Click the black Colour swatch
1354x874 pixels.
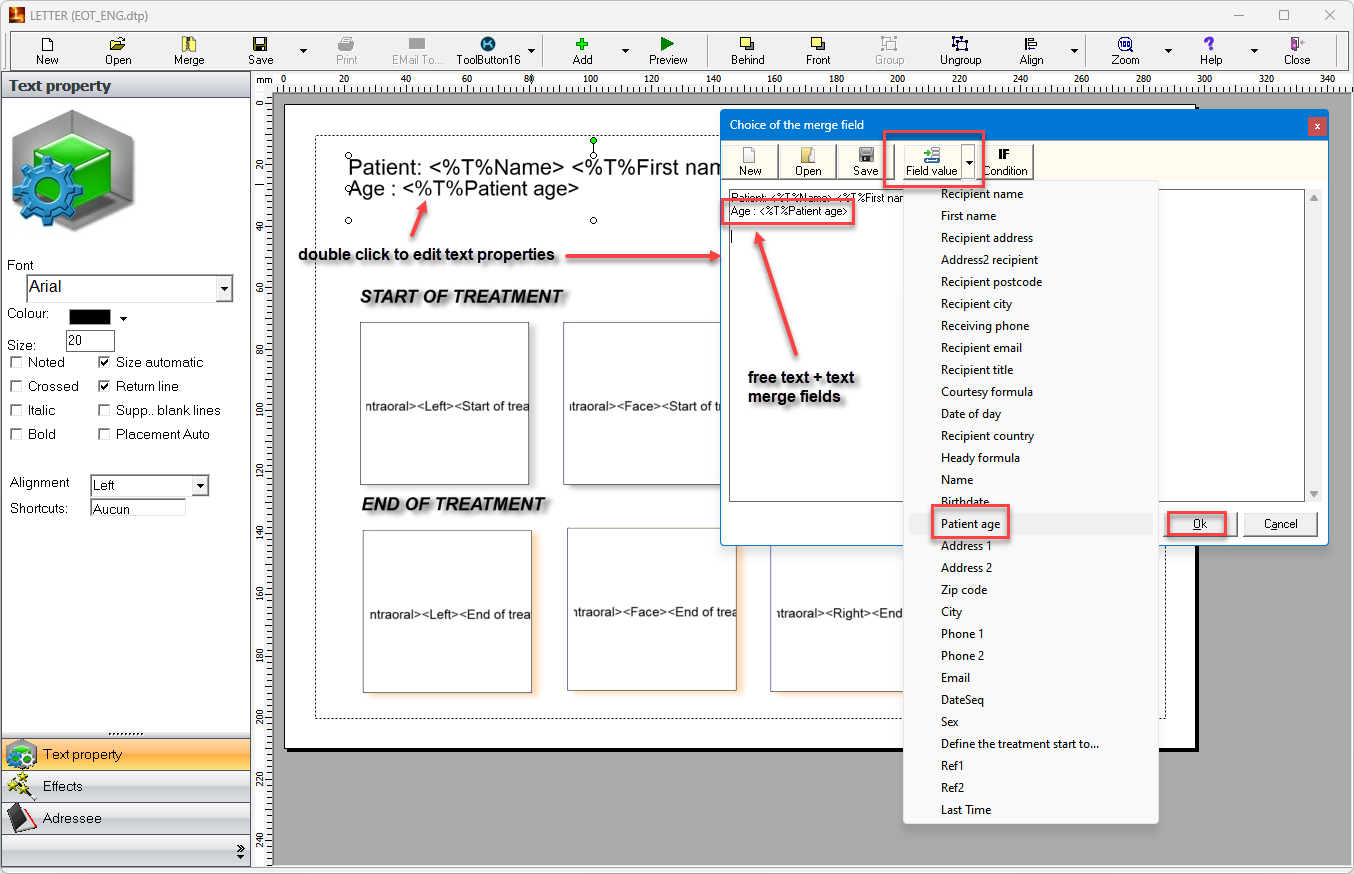click(x=90, y=317)
